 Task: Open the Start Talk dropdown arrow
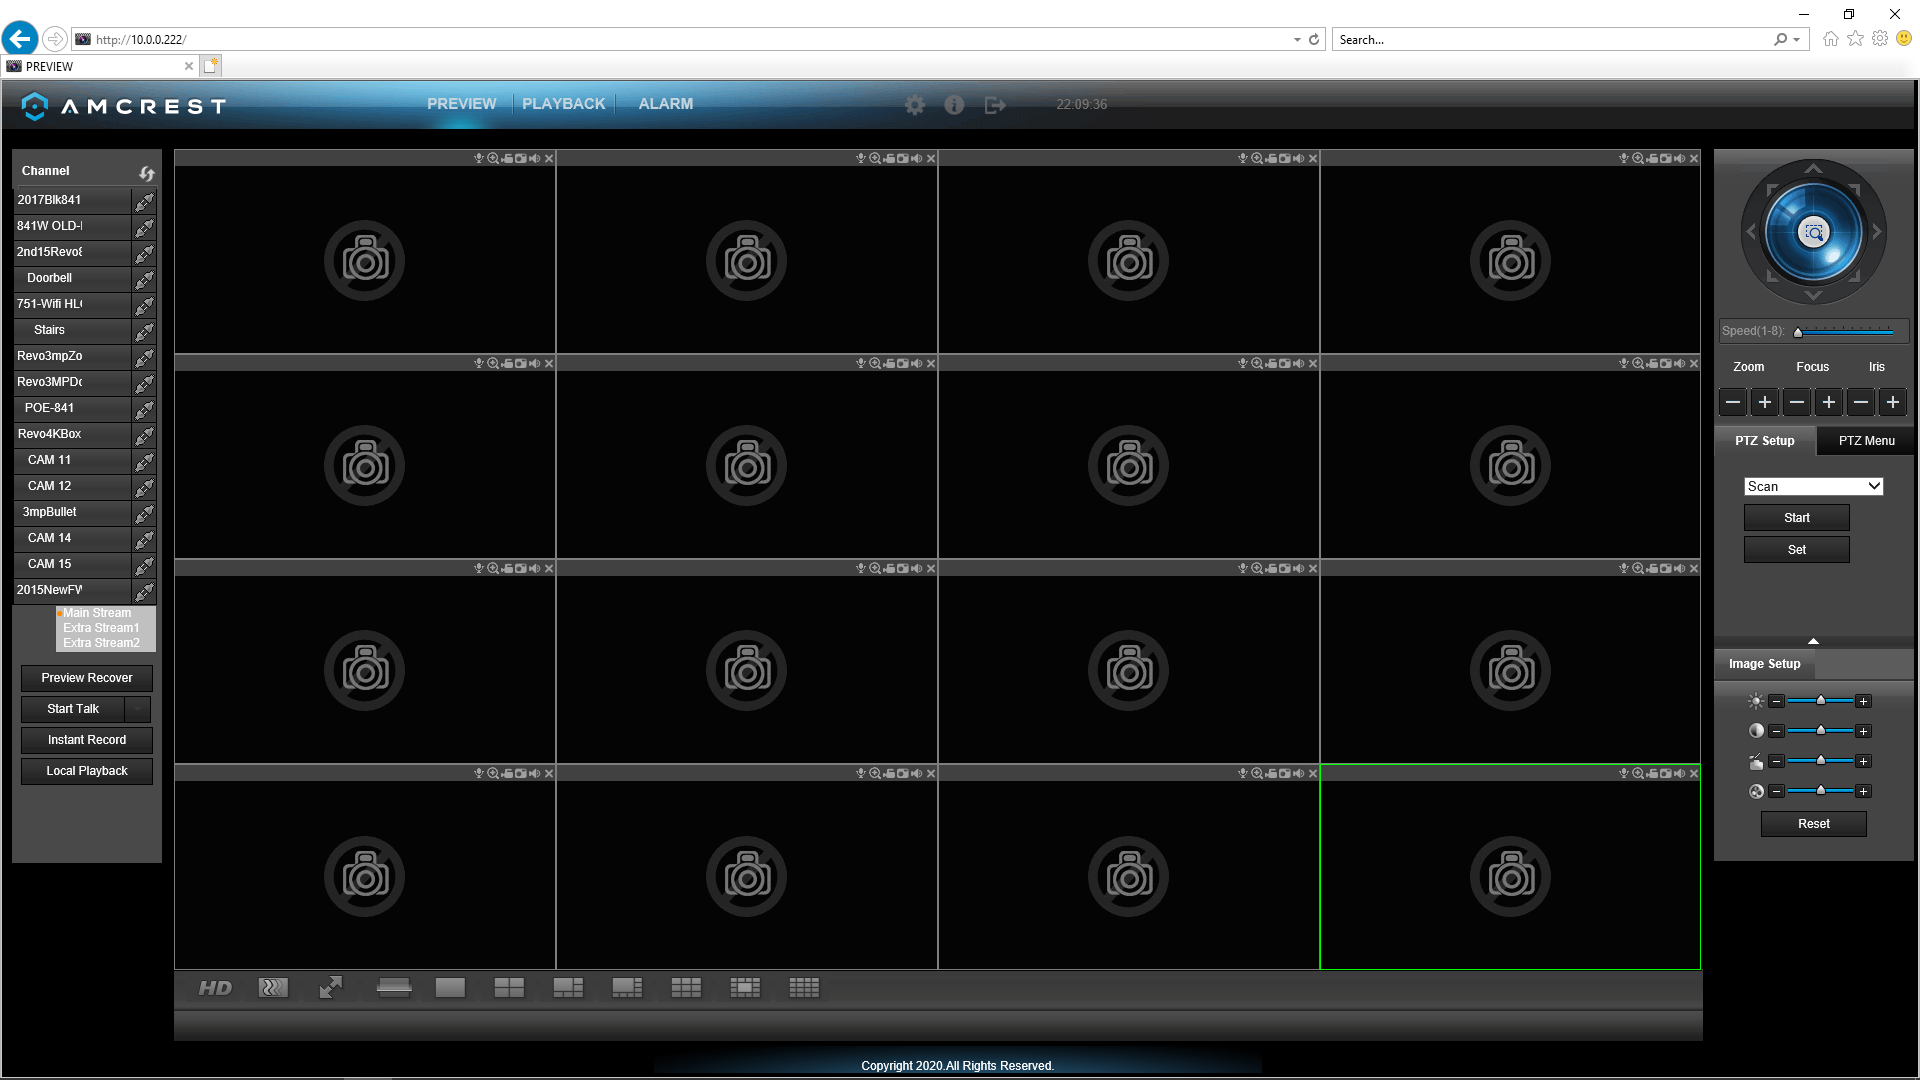138,709
